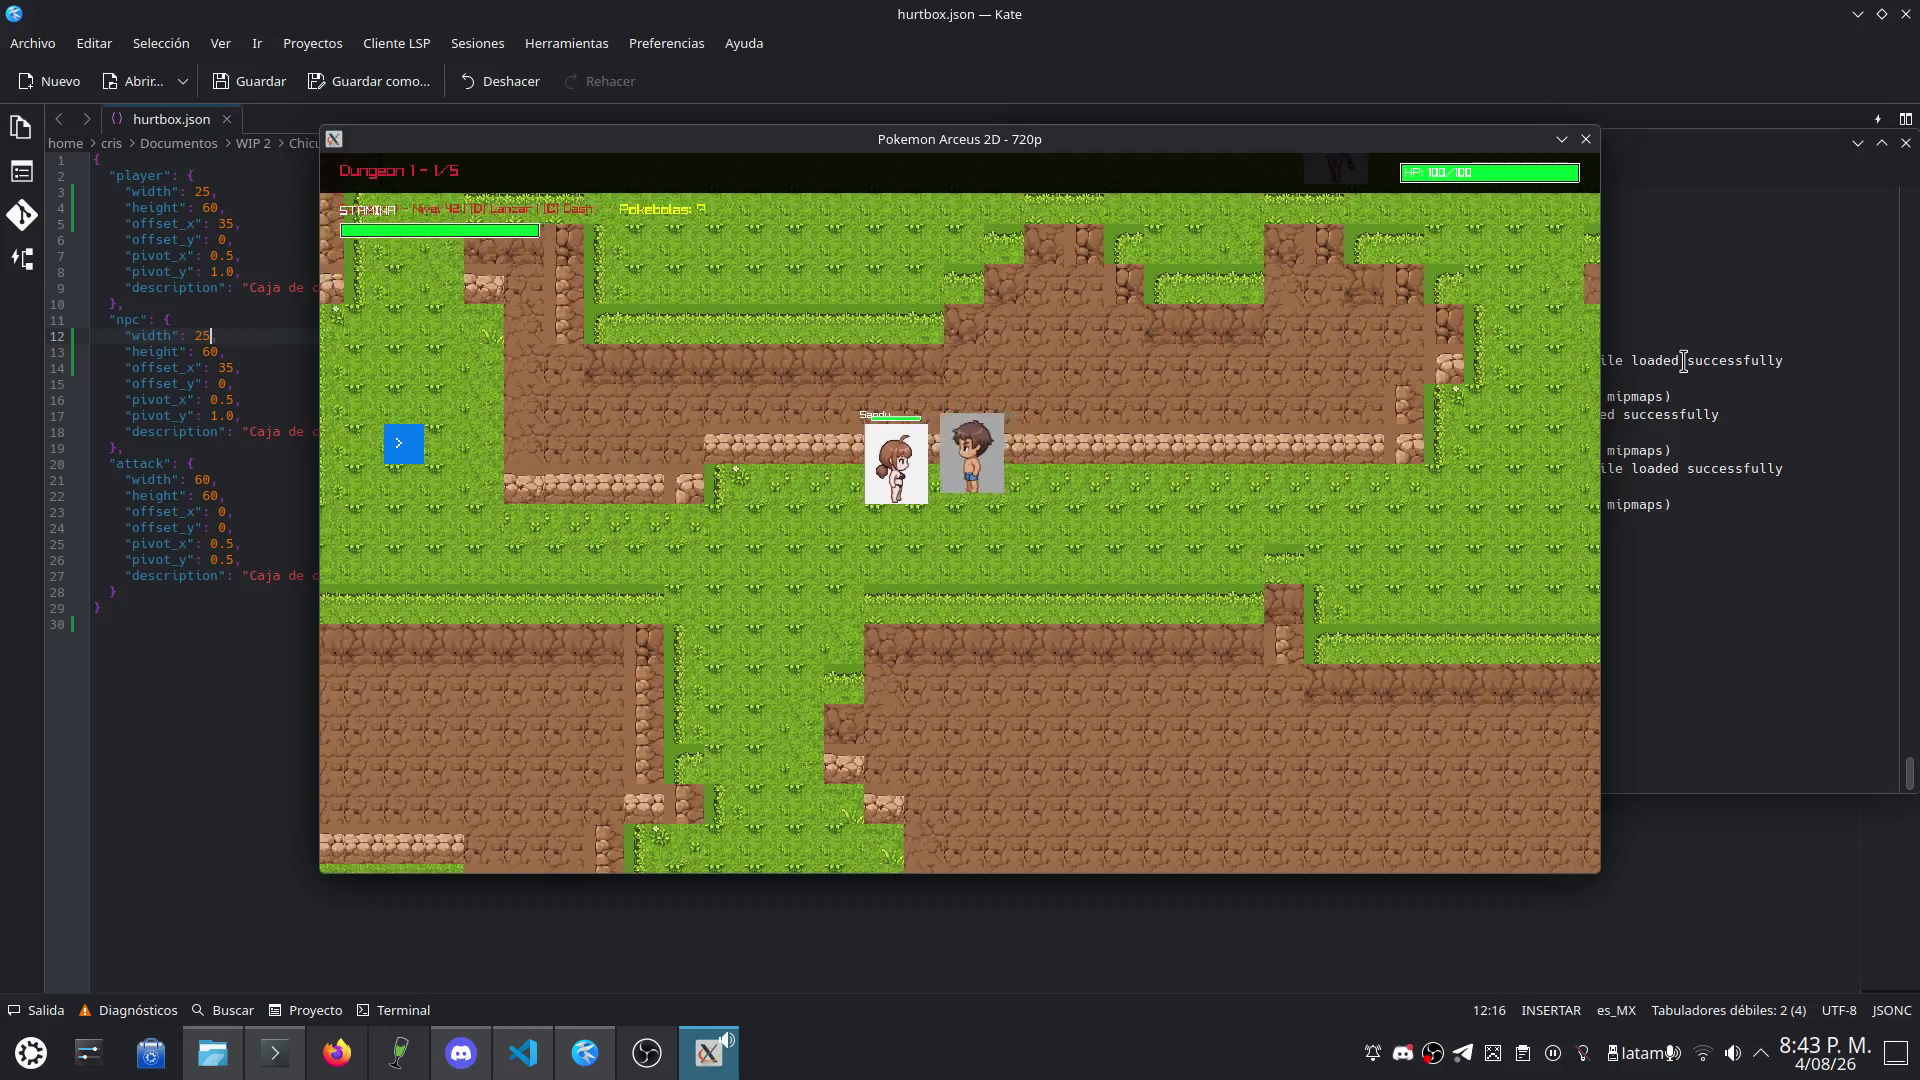This screenshot has width=1920, height=1080.
Task: Open the Ir menu
Action: [x=257, y=43]
